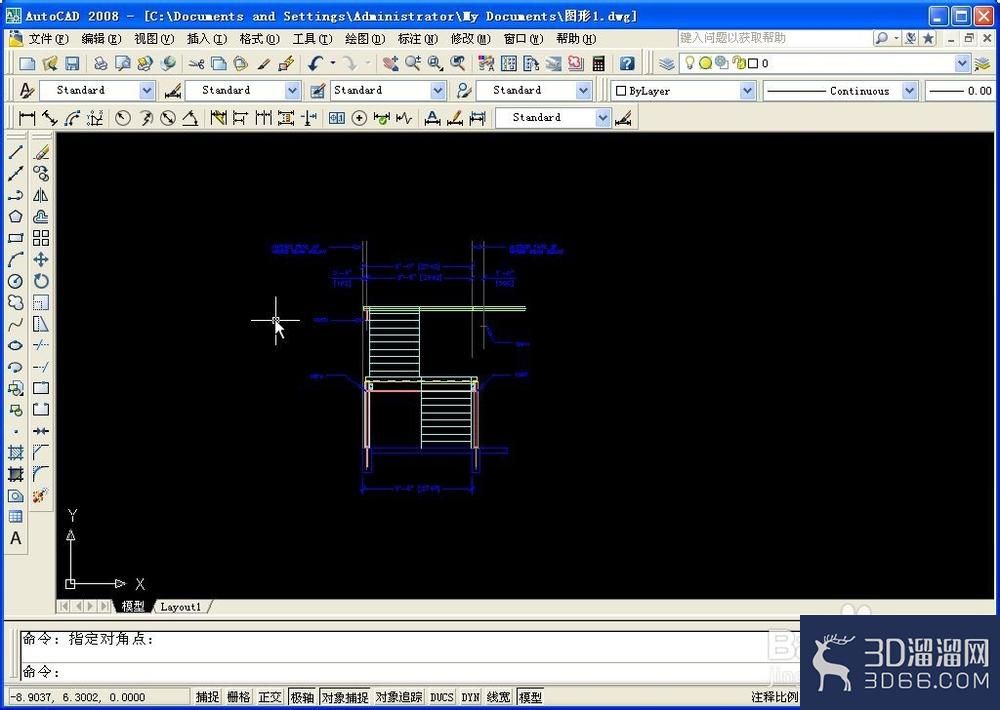Viewport: 1000px width, 710px height.
Task: Select the Polygon draw tool
Action: [16, 216]
